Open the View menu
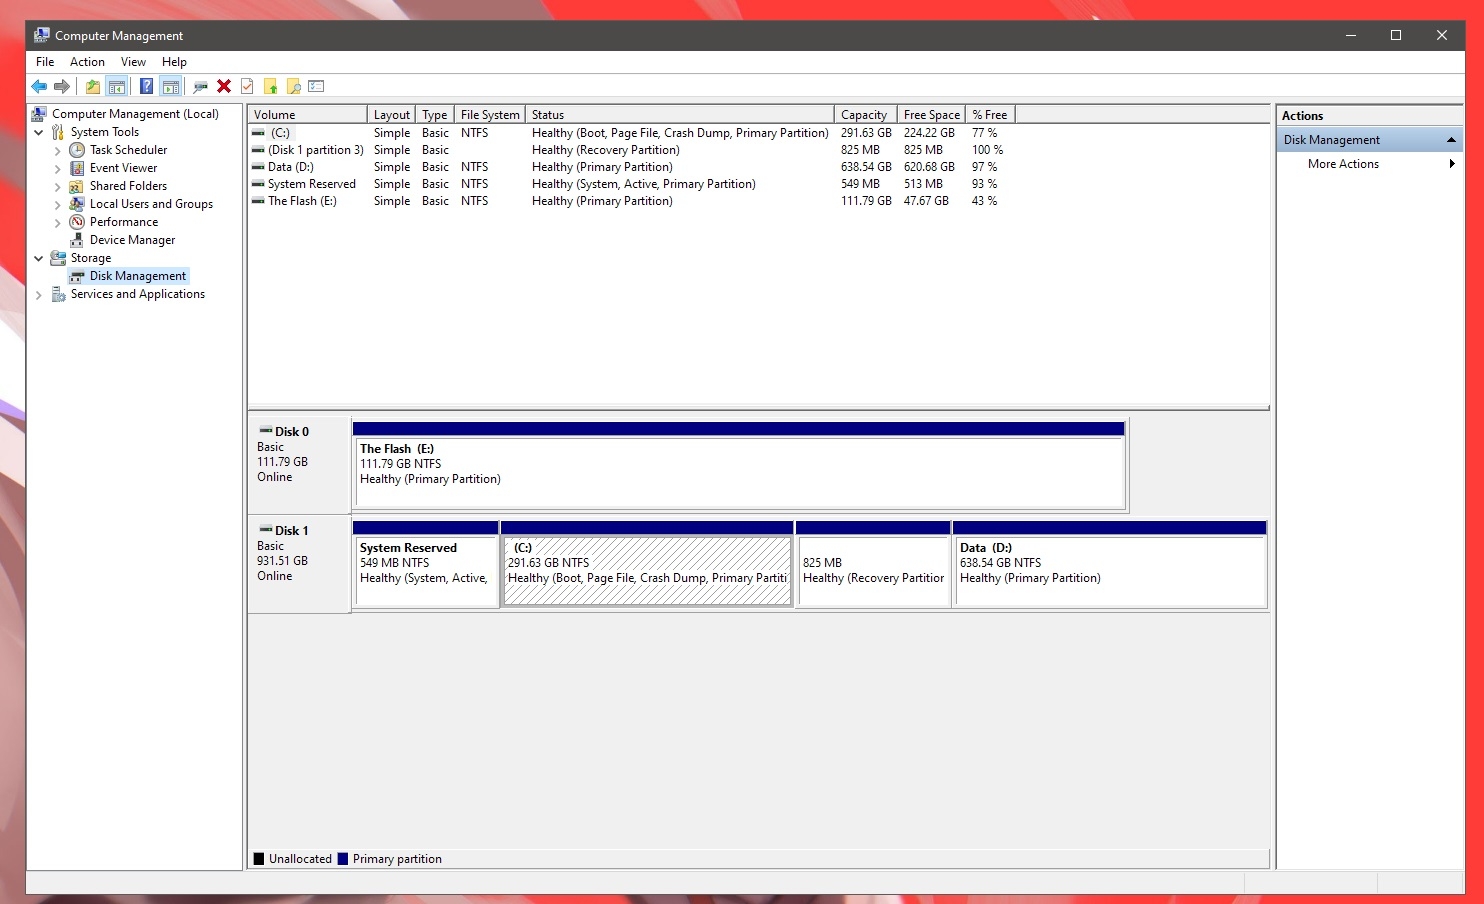Image resolution: width=1484 pixels, height=904 pixels. (x=133, y=61)
